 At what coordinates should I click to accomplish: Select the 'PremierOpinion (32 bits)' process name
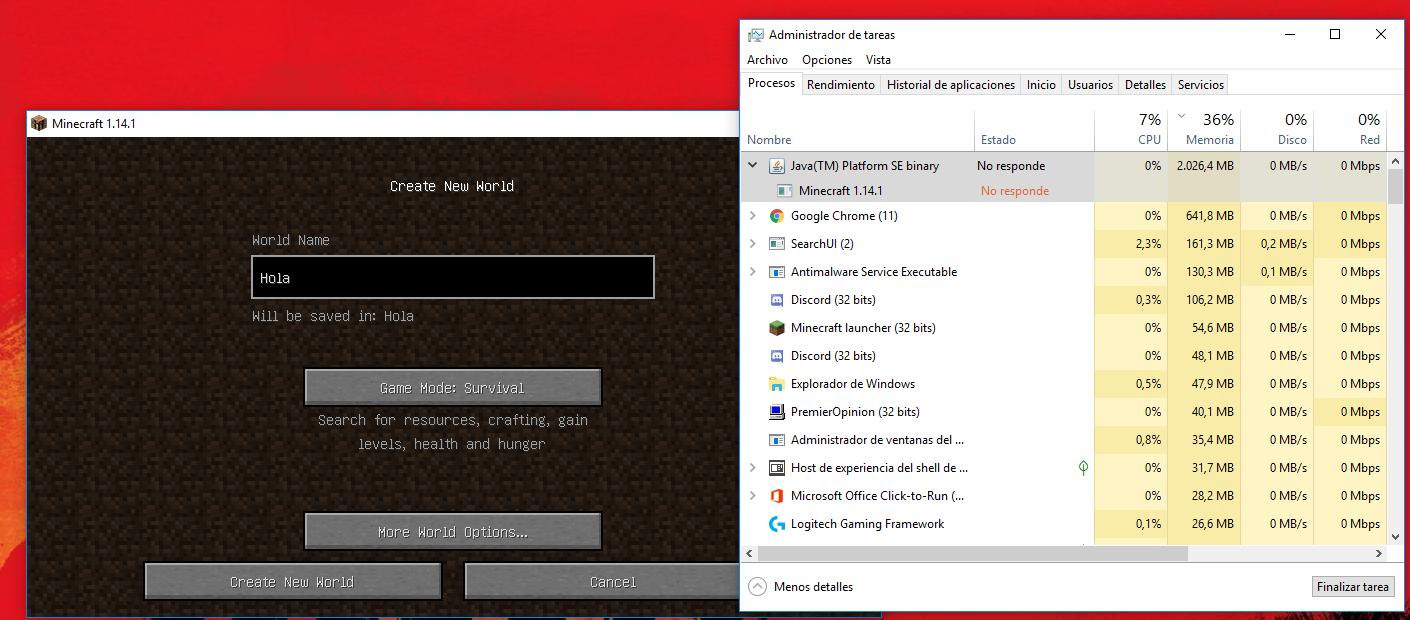(855, 412)
